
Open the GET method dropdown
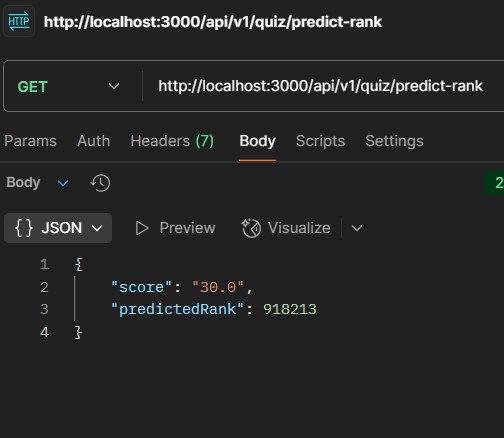[x=68, y=86]
